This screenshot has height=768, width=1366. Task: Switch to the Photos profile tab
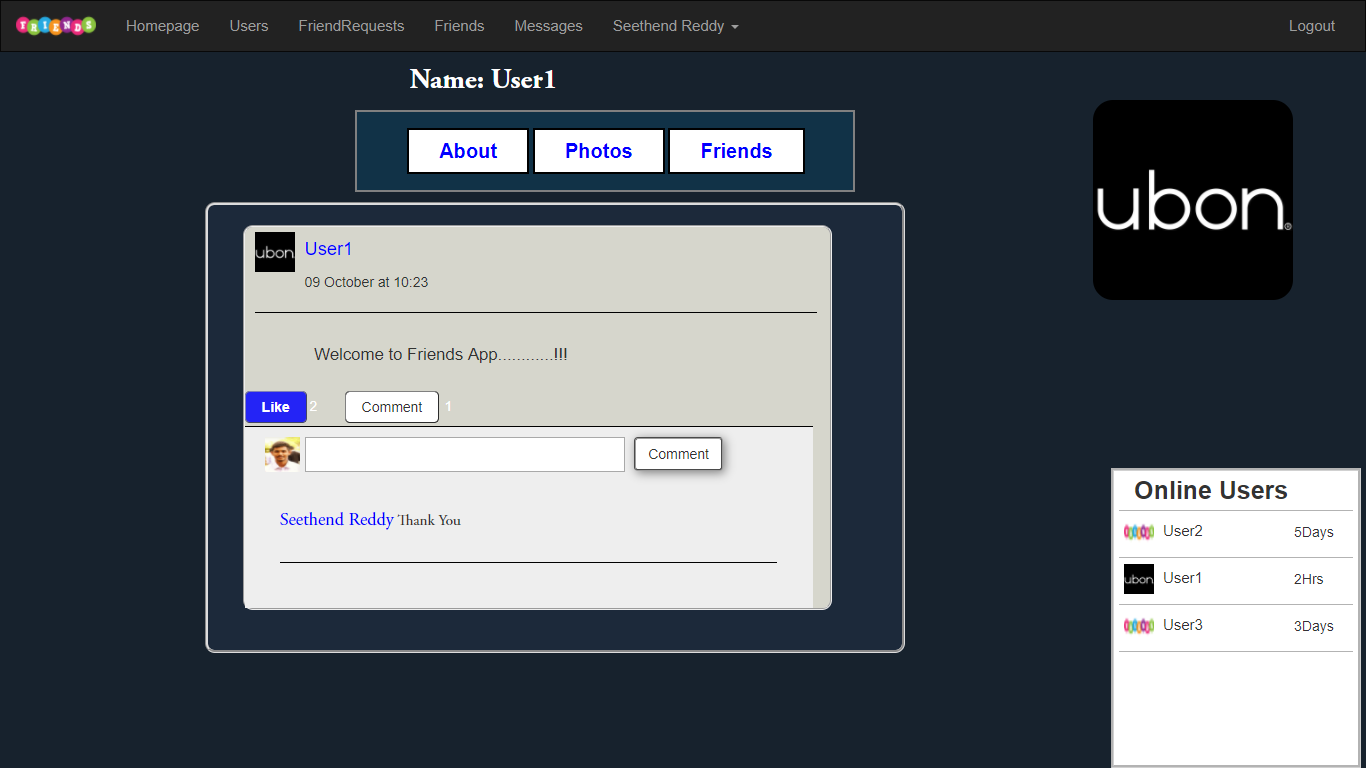pos(599,151)
